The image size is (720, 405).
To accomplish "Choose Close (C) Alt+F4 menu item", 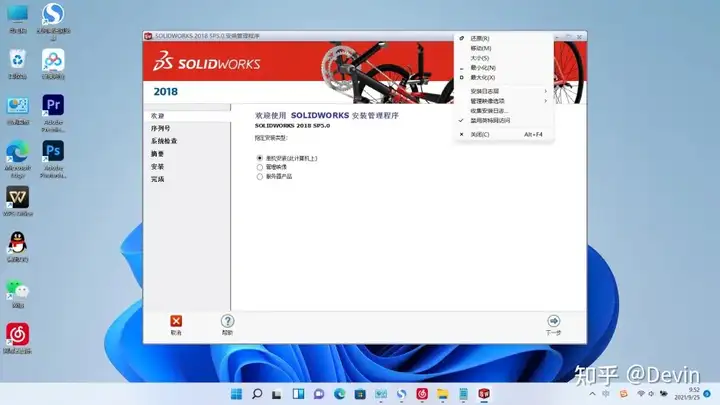I will pyautogui.click(x=504, y=135).
